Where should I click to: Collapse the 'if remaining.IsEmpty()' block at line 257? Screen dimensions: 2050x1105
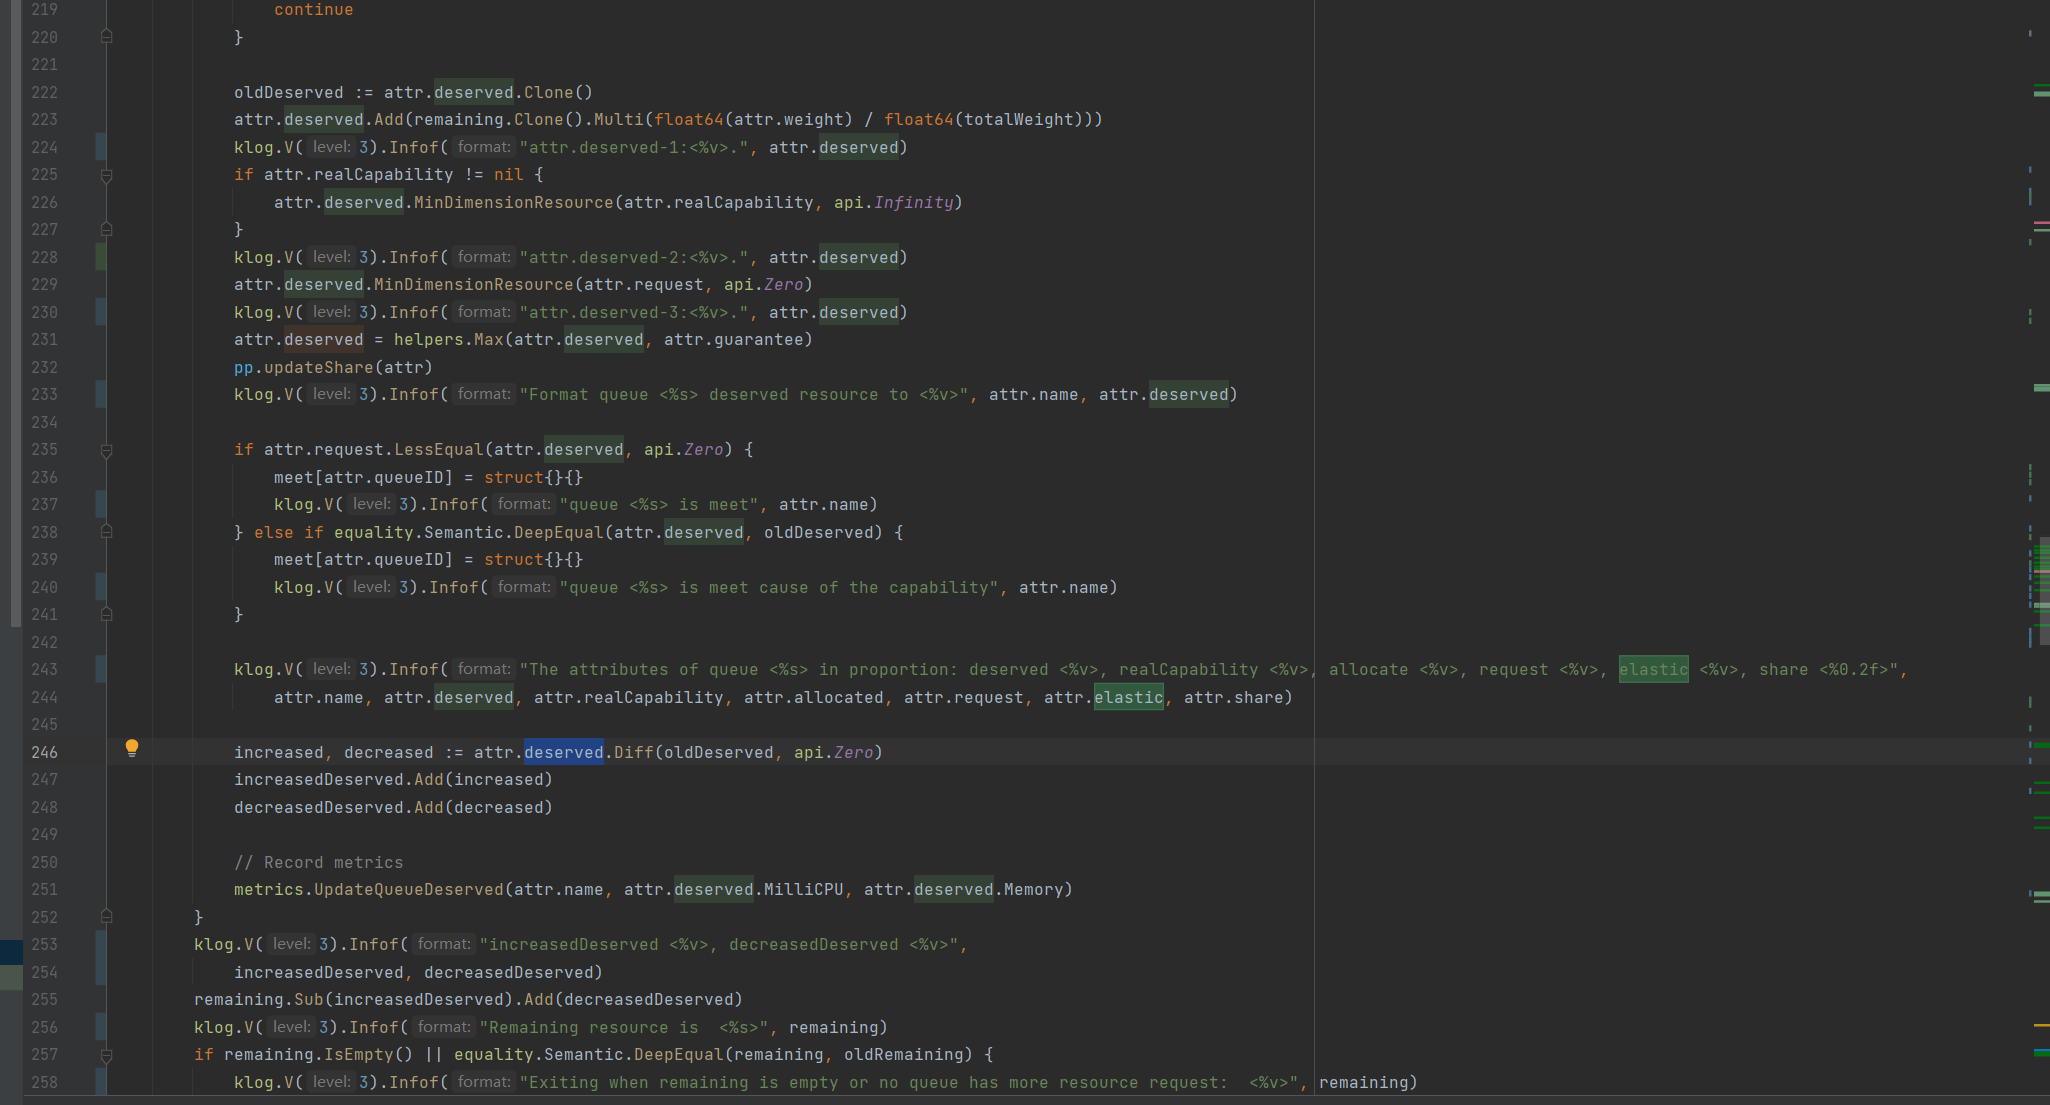pyautogui.click(x=106, y=1055)
